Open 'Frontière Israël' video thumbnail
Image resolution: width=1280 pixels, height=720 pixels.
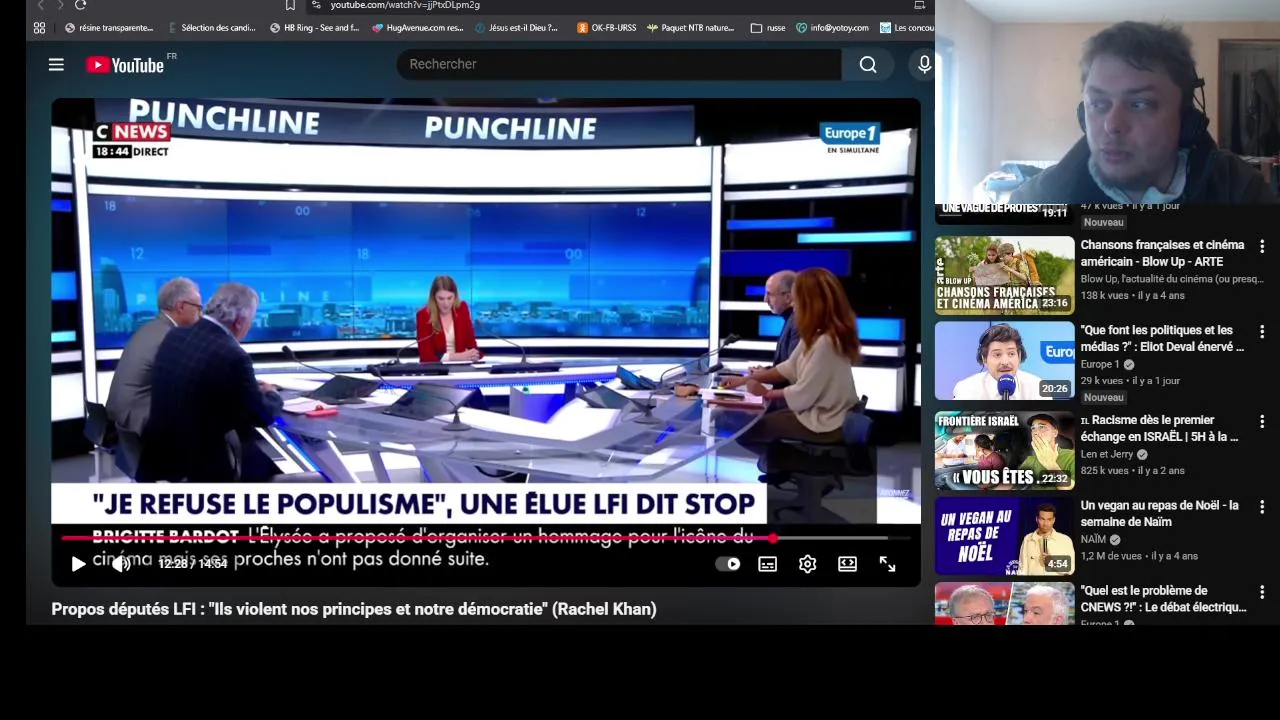(1004, 450)
